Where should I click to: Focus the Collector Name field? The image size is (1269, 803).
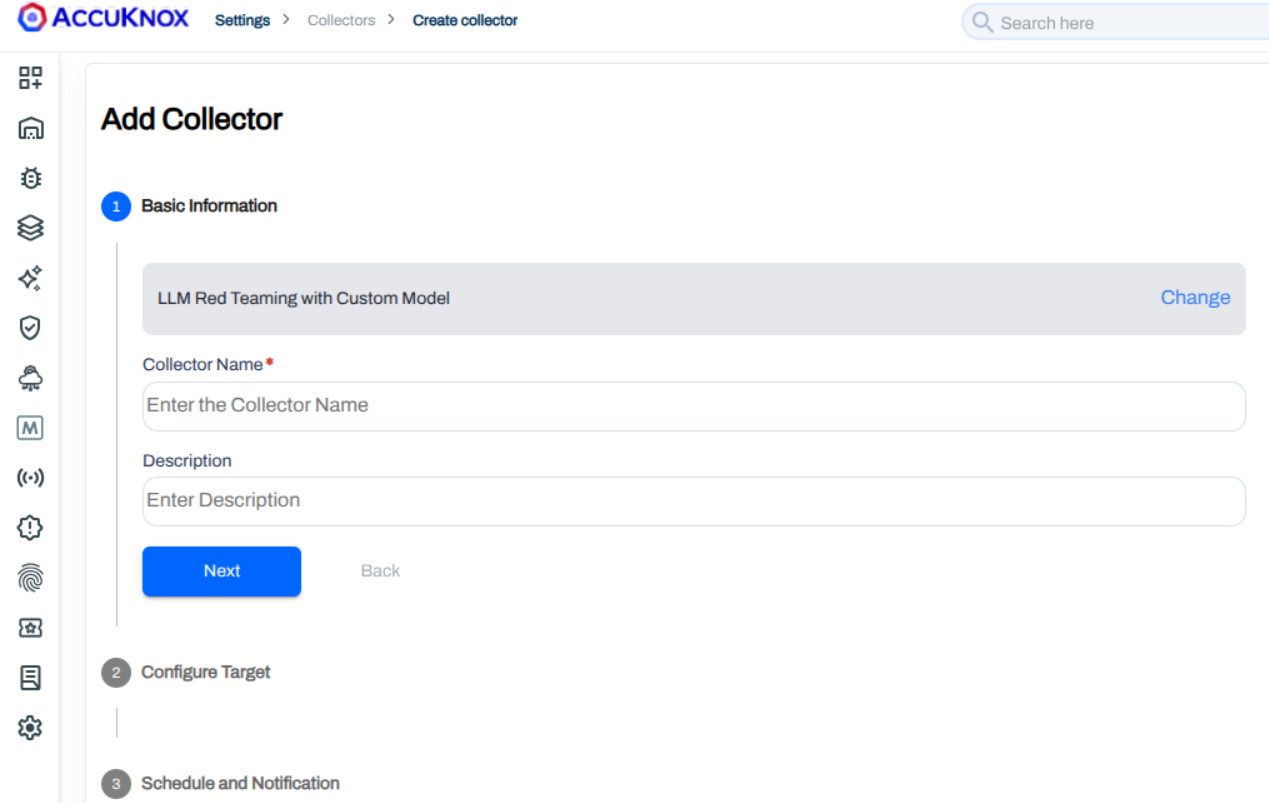(x=694, y=406)
